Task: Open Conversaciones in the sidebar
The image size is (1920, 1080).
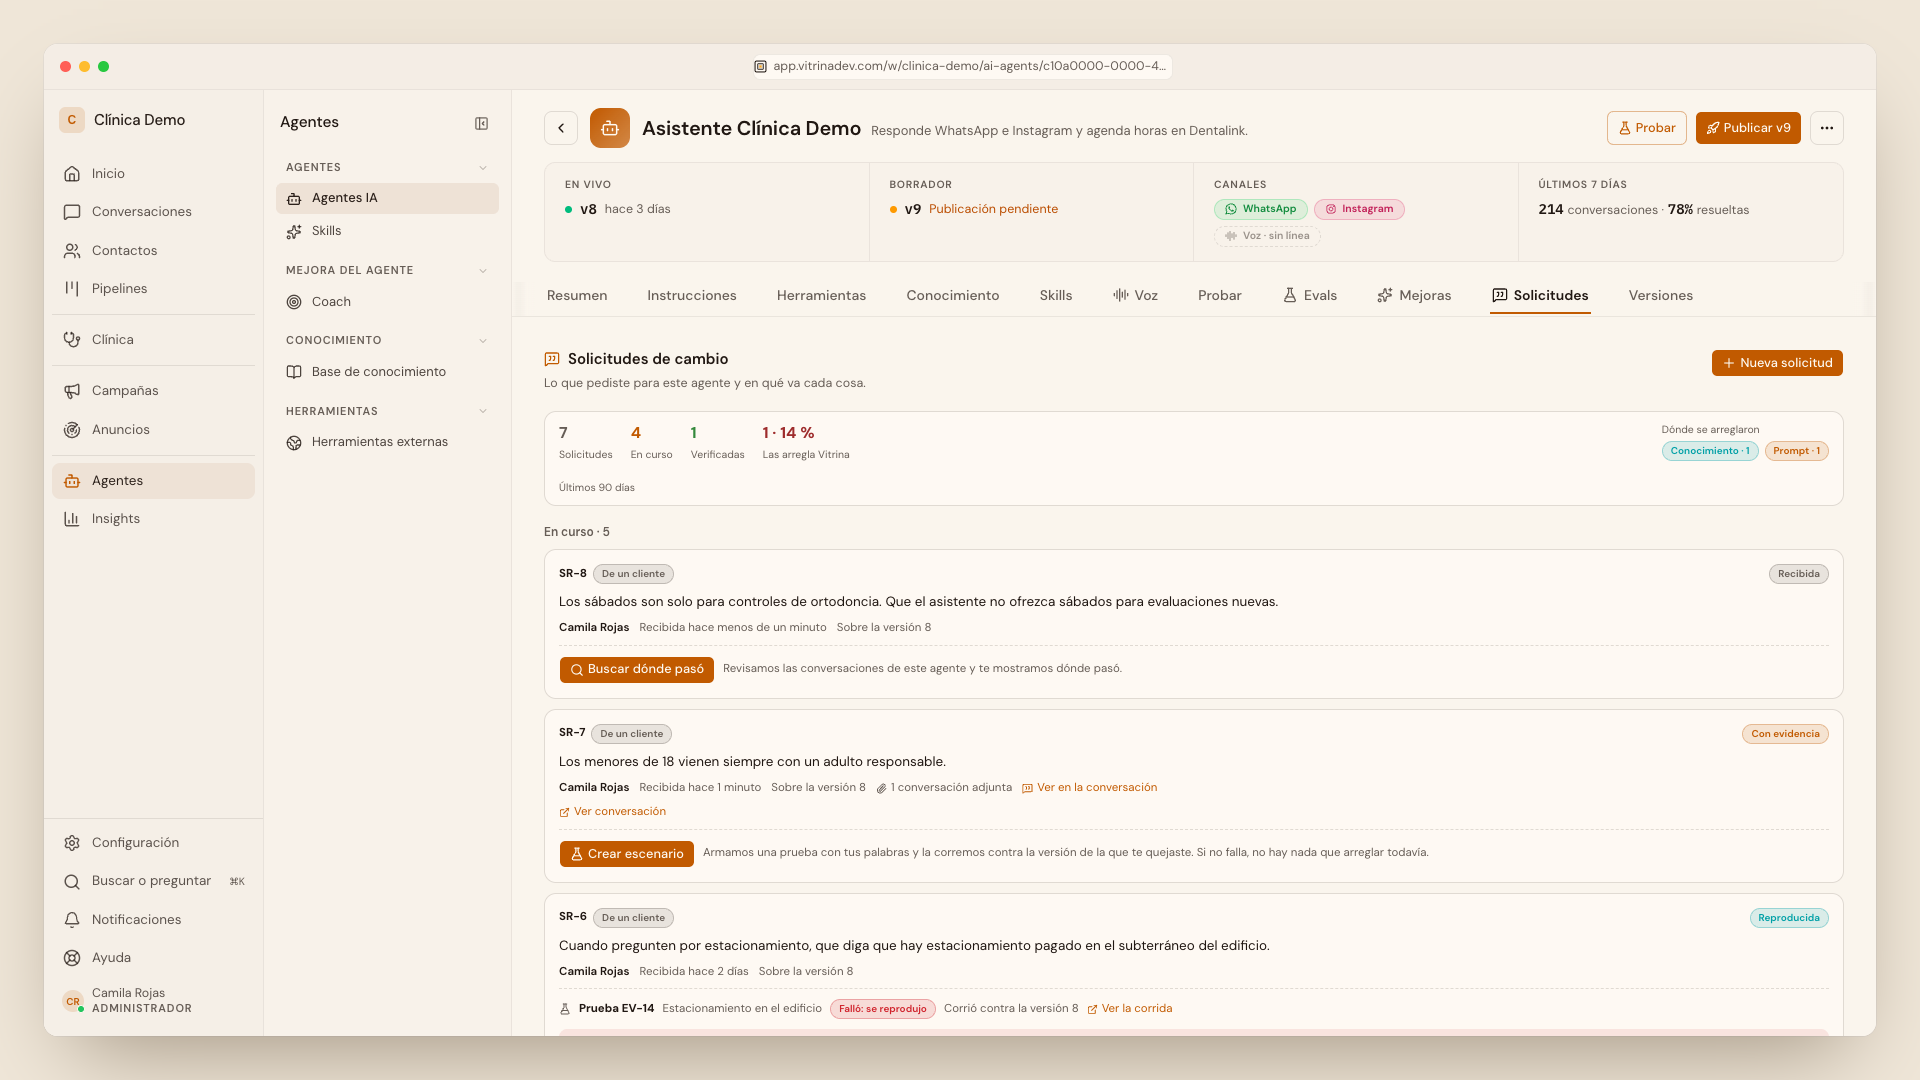Action: (153, 212)
